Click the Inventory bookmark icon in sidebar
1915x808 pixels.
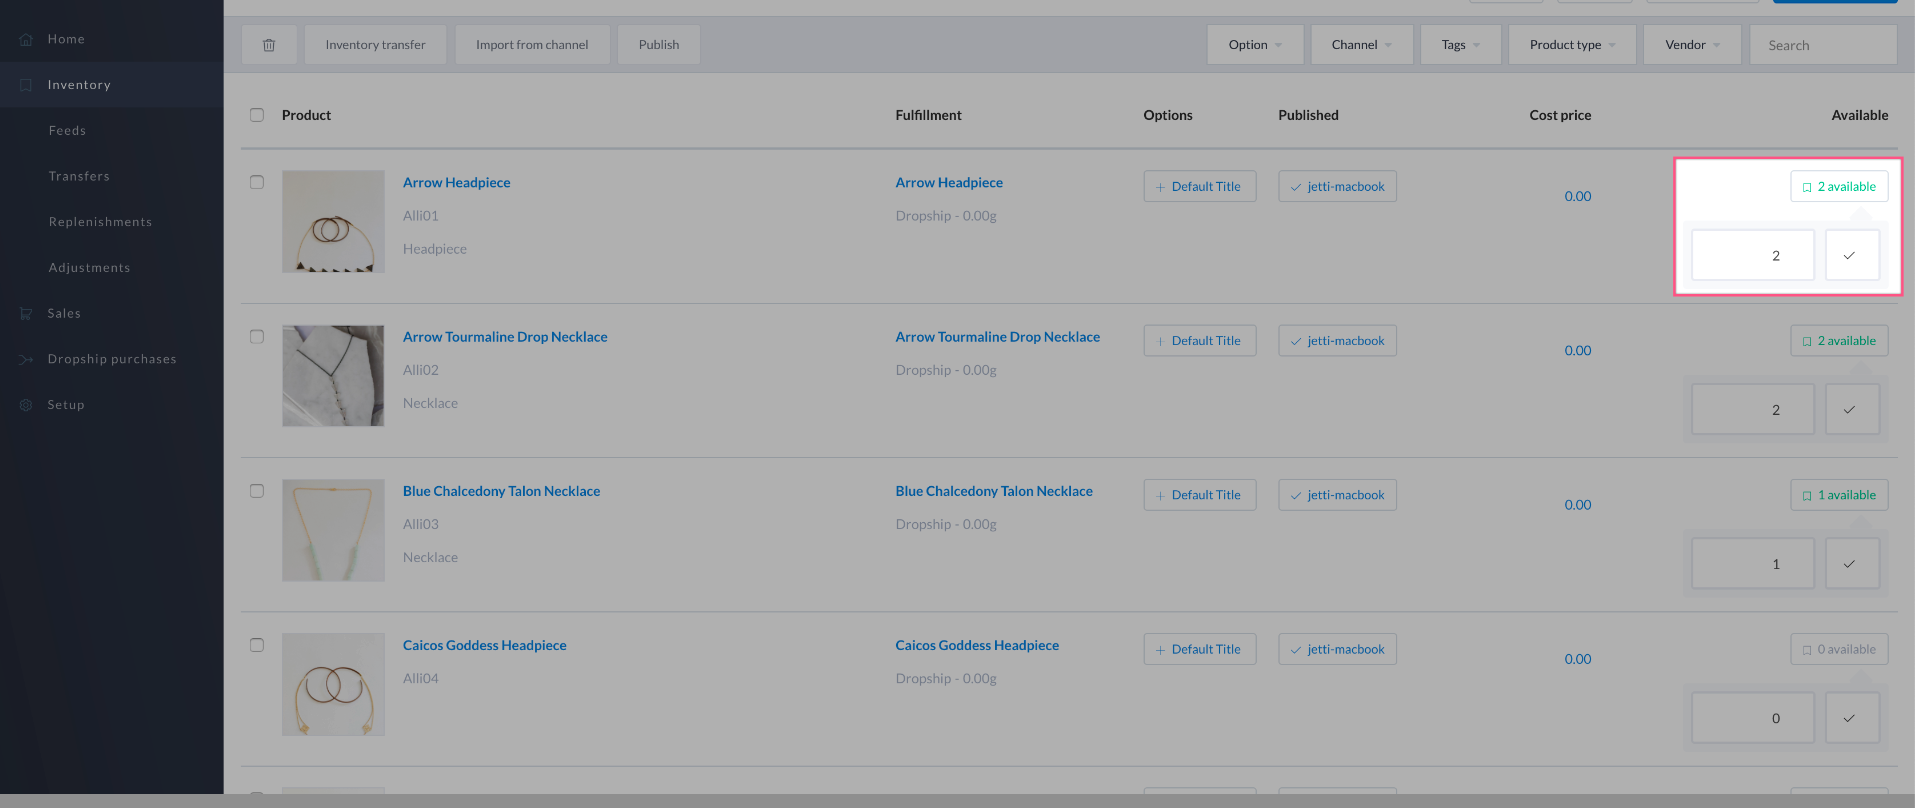26,85
